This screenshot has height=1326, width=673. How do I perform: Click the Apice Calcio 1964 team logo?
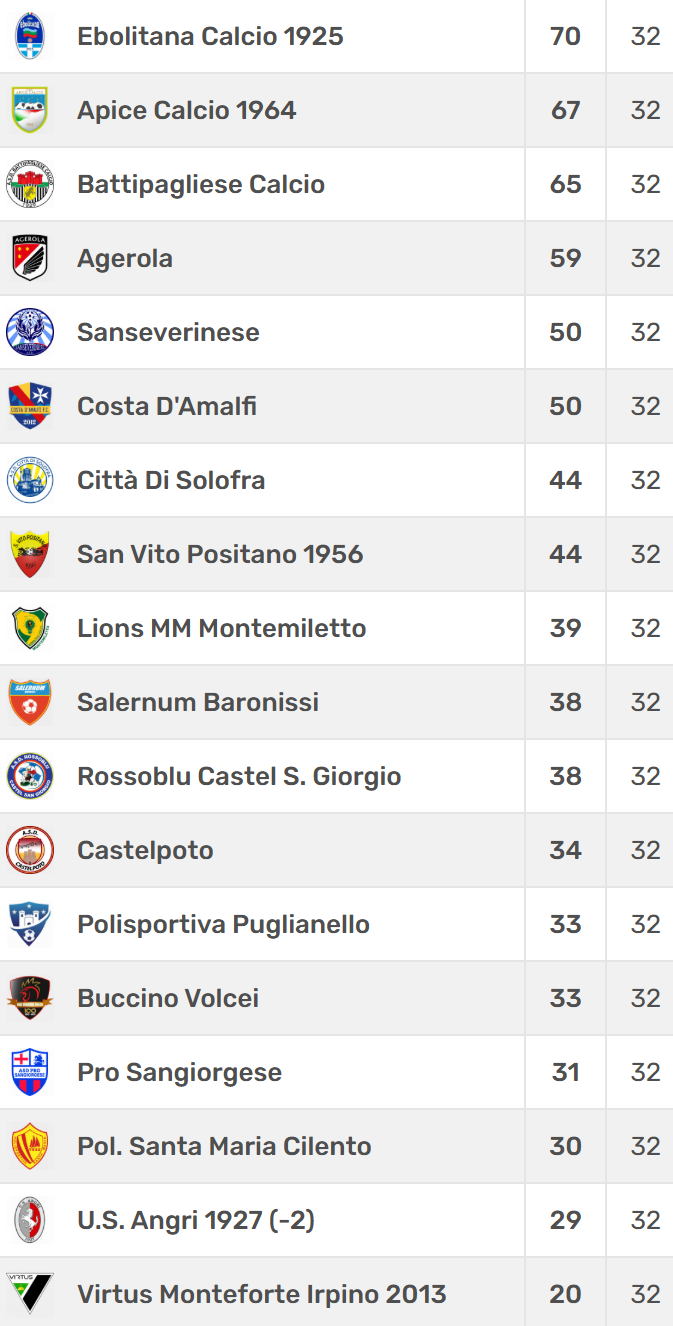pos(30,110)
